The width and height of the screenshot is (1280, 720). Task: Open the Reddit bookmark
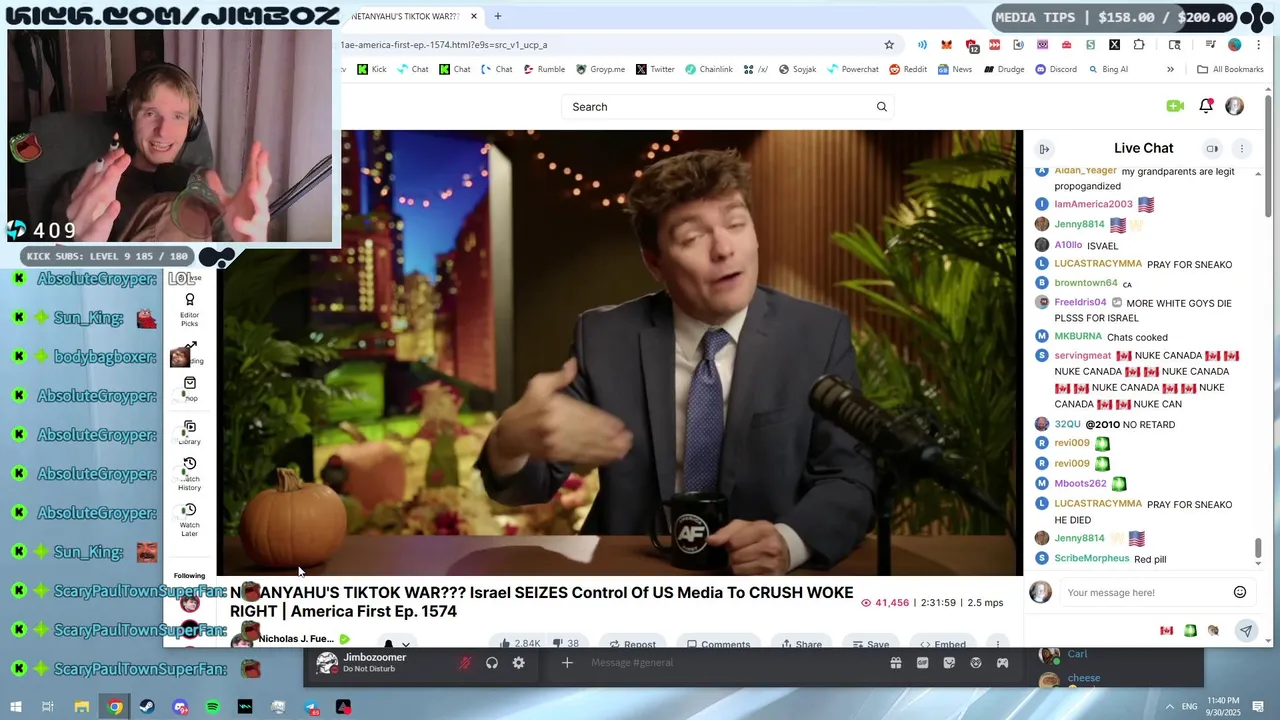pos(908,70)
